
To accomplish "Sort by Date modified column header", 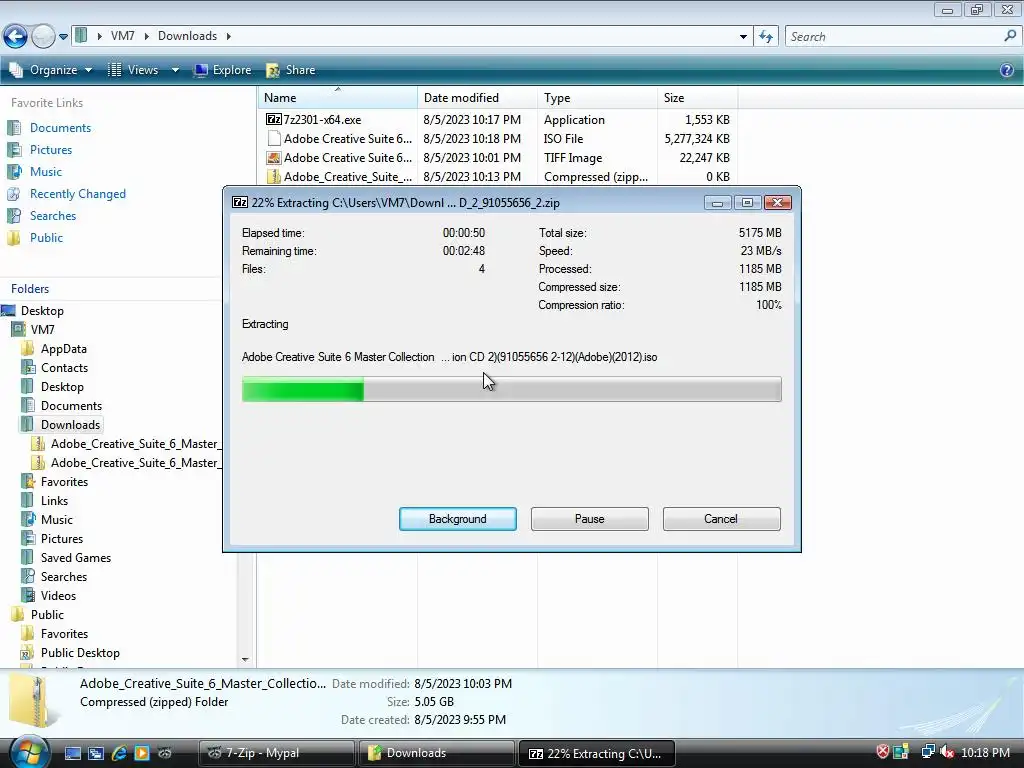I will tap(477, 97).
